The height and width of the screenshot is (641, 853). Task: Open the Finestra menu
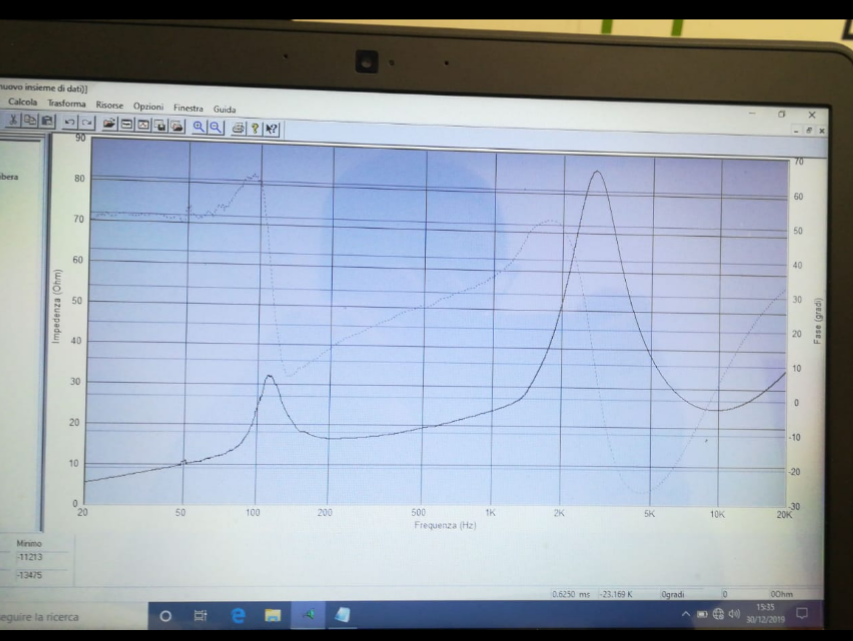coord(188,108)
